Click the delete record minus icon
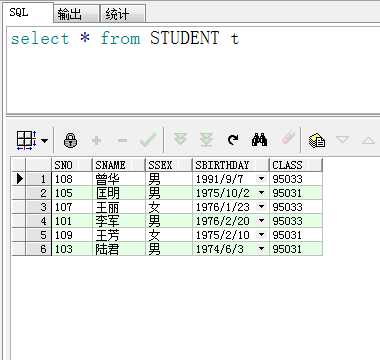This screenshot has height=360, width=380. click(122, 140)
